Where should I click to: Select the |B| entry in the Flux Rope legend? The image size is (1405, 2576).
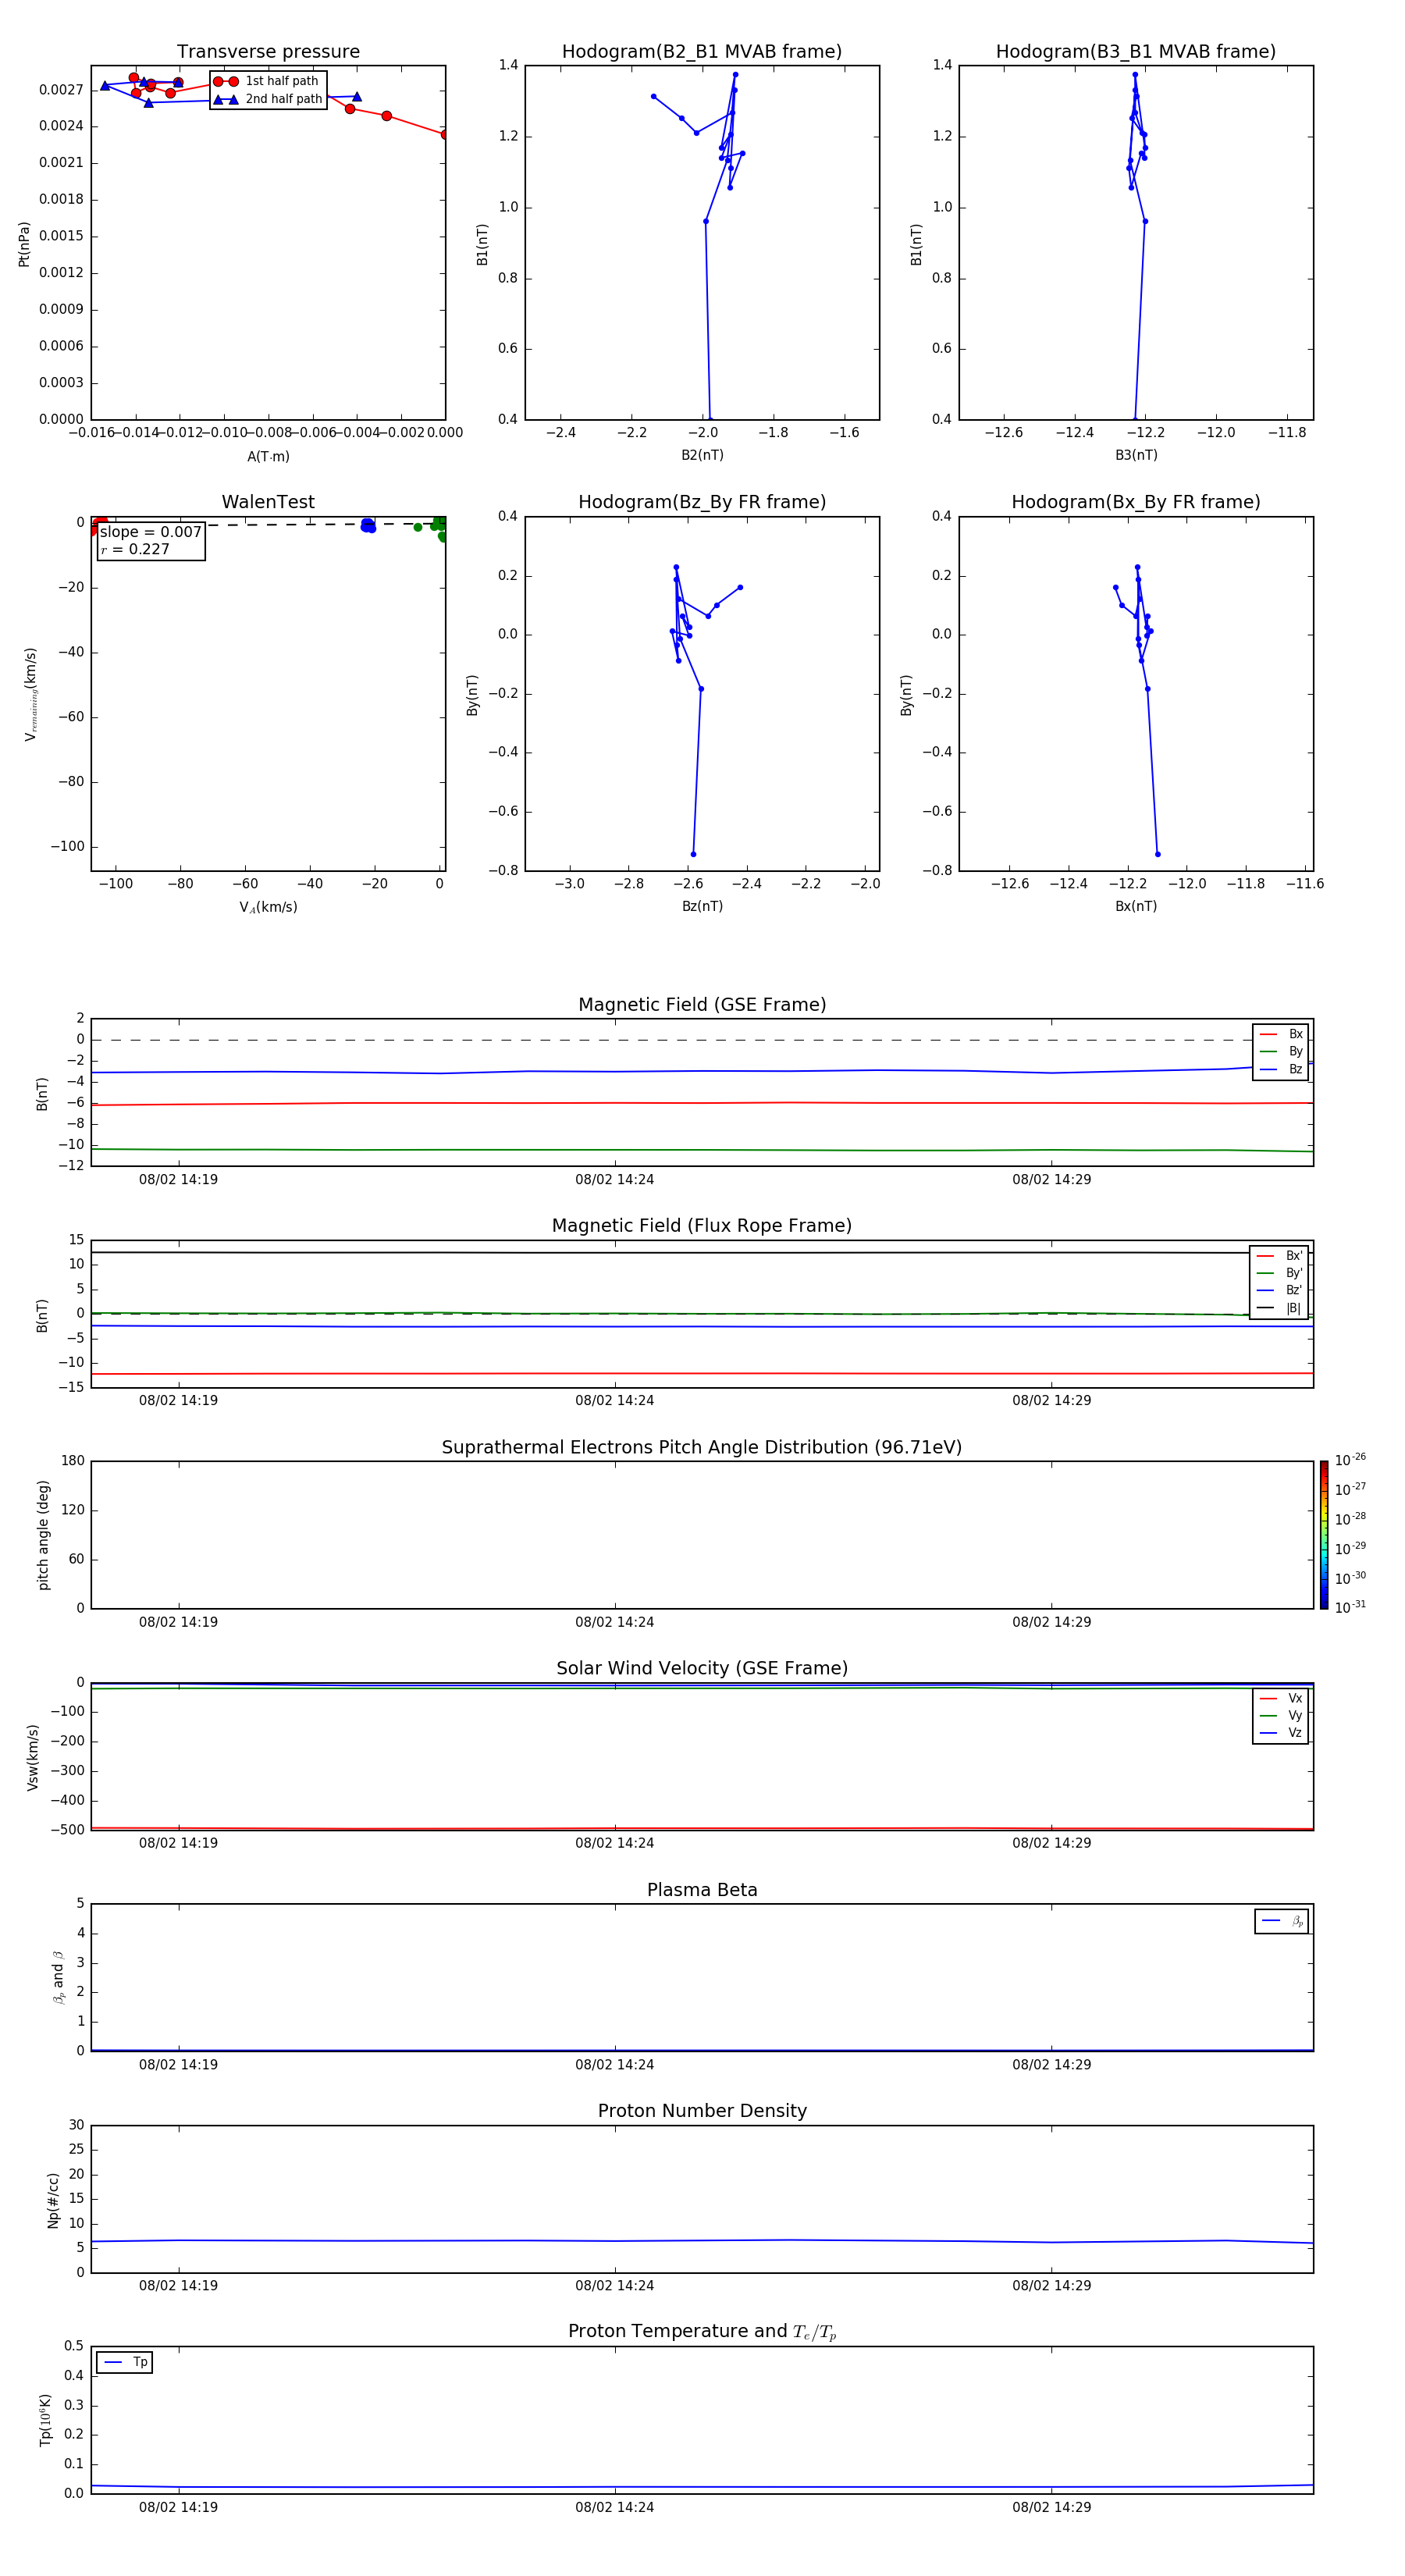coord(1279,1308)
